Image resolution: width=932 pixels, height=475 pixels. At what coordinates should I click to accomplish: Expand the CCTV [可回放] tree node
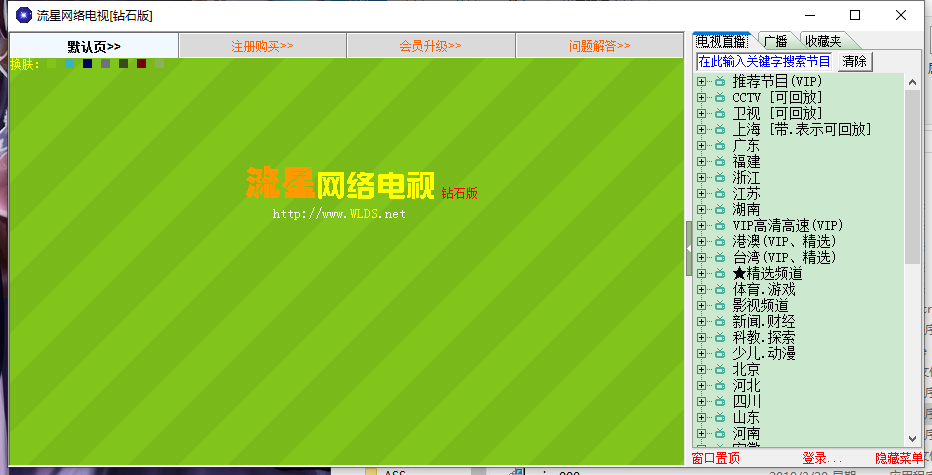point(701,97)
